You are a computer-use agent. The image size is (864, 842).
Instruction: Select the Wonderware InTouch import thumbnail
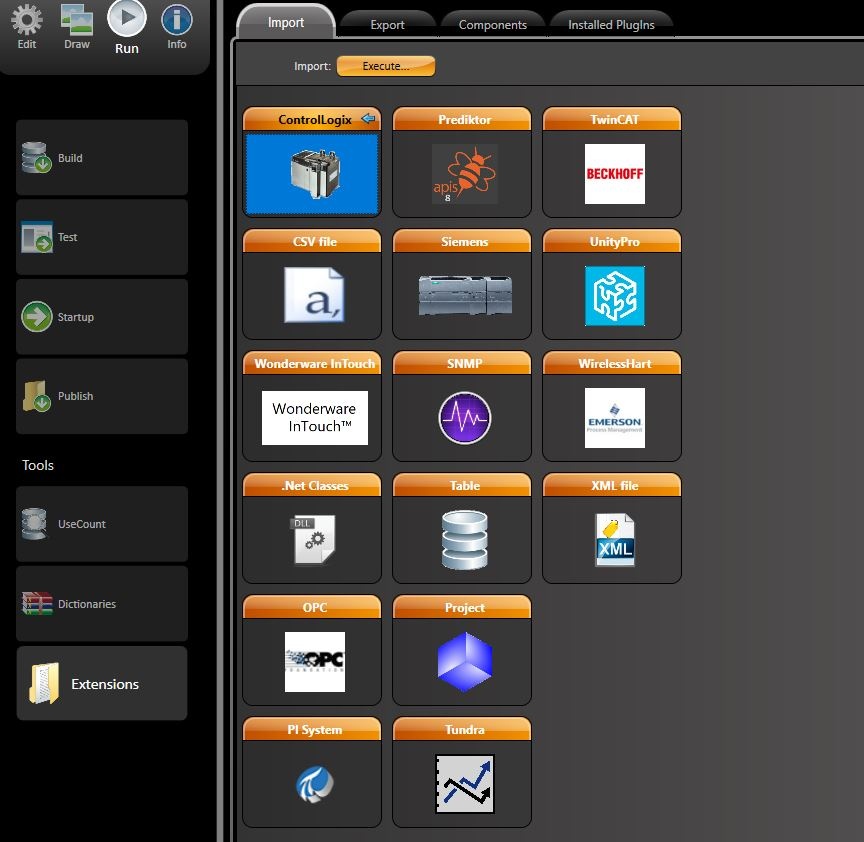point(314,418)
